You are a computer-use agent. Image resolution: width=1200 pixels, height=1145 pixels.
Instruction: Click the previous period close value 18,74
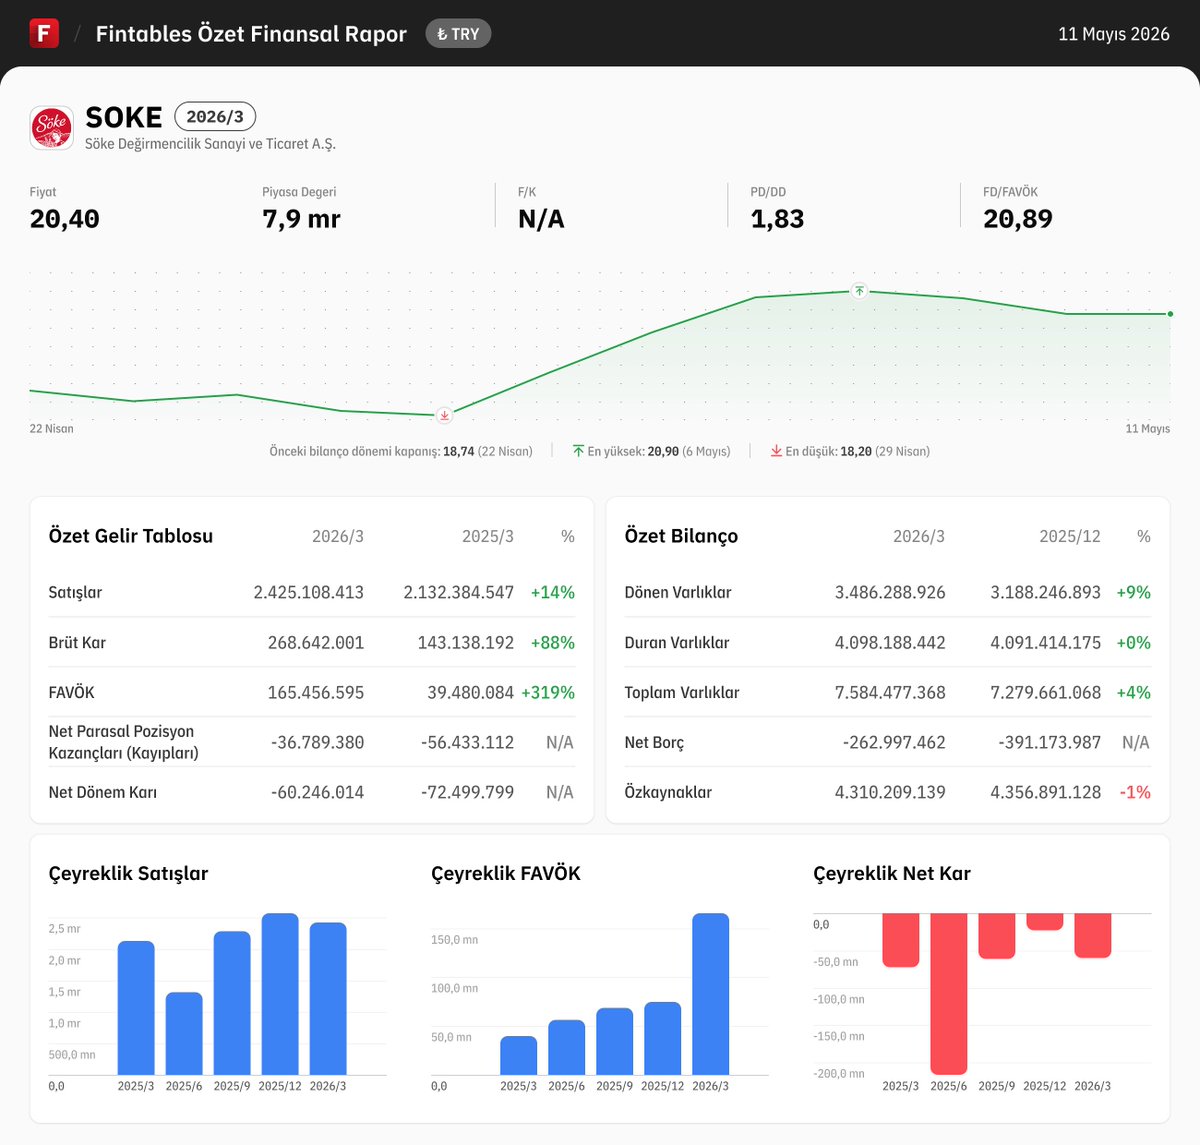(459, 451)
